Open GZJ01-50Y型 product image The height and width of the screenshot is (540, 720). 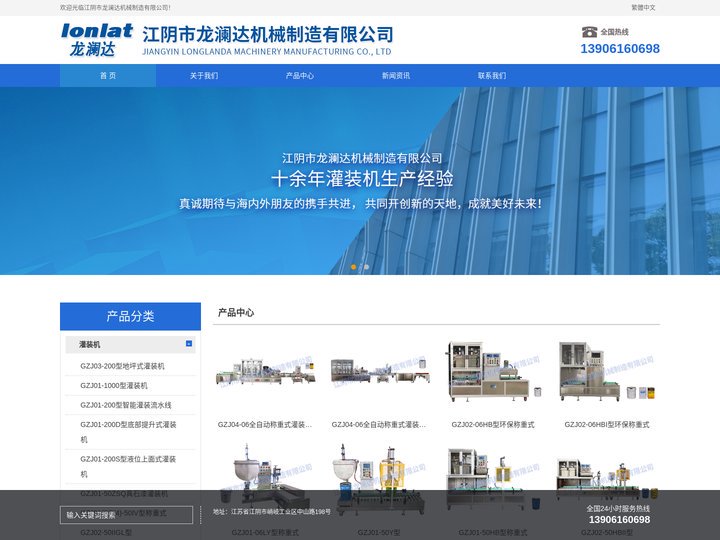pos(380,480)
